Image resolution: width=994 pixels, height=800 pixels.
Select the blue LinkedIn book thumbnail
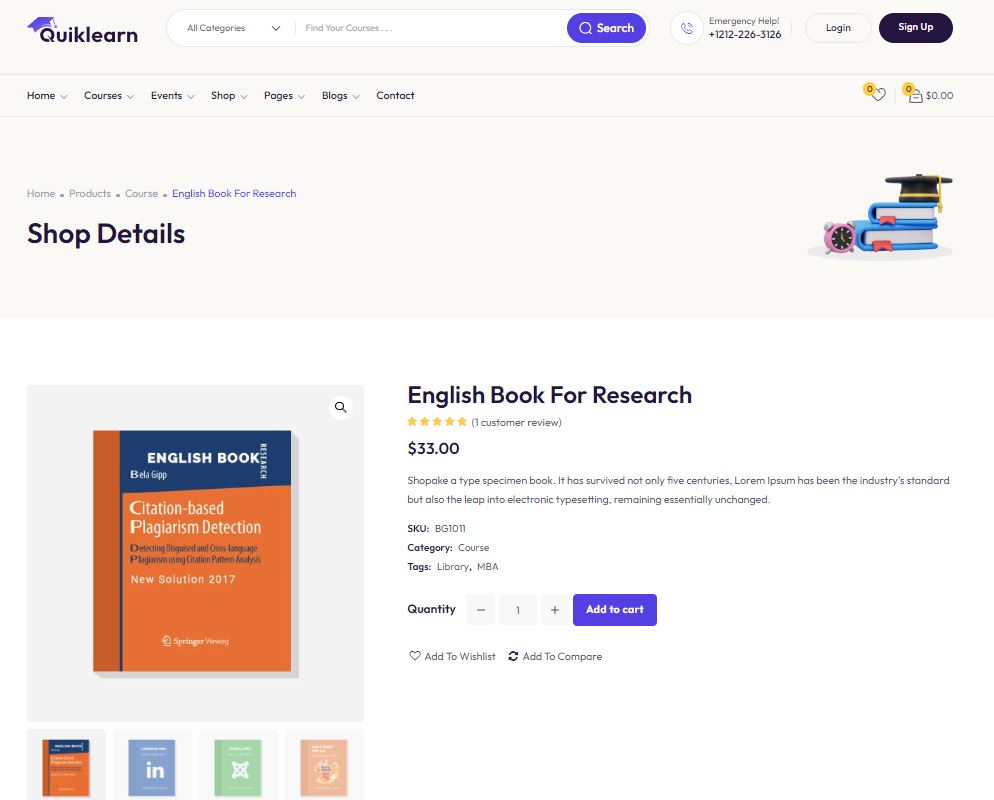coord(152,767)
